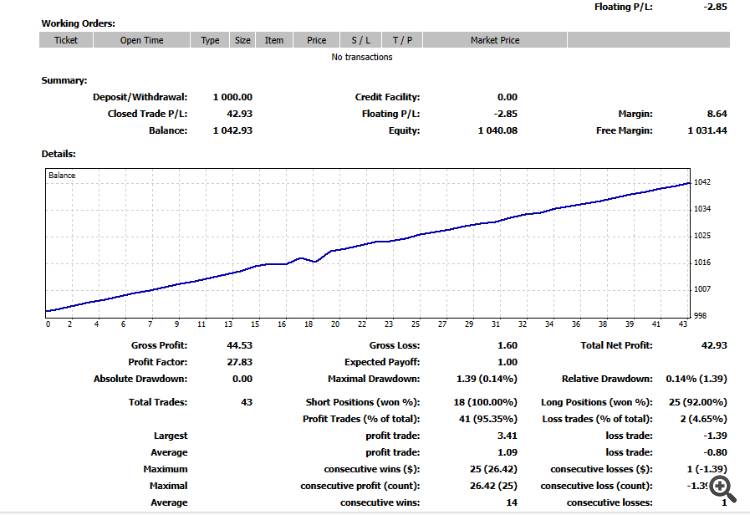This screenshot has width=750, height=515.
Task: Click the Balance chart label
Action: (x=62, y=175)
